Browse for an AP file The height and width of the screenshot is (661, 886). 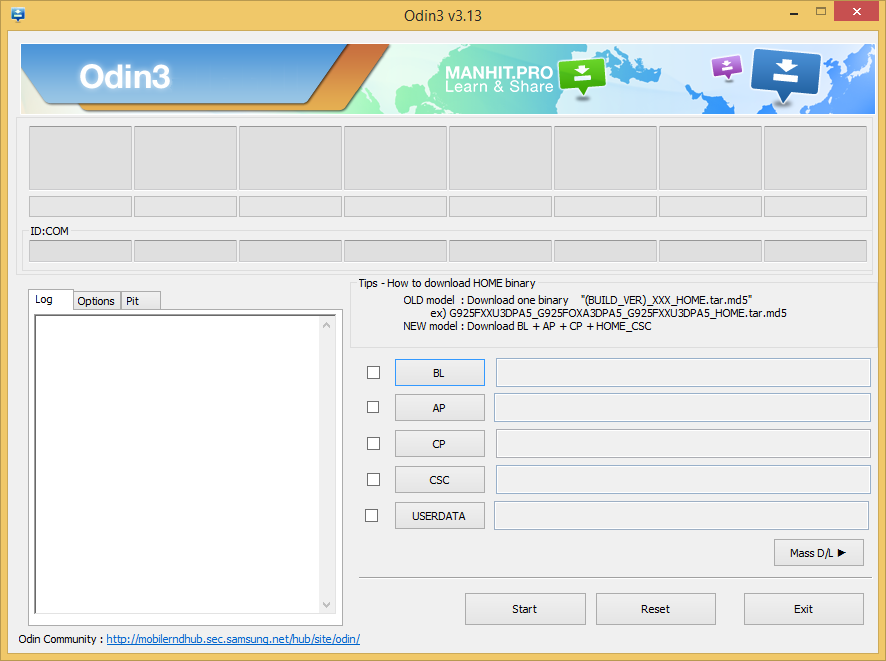pos(440,408)
